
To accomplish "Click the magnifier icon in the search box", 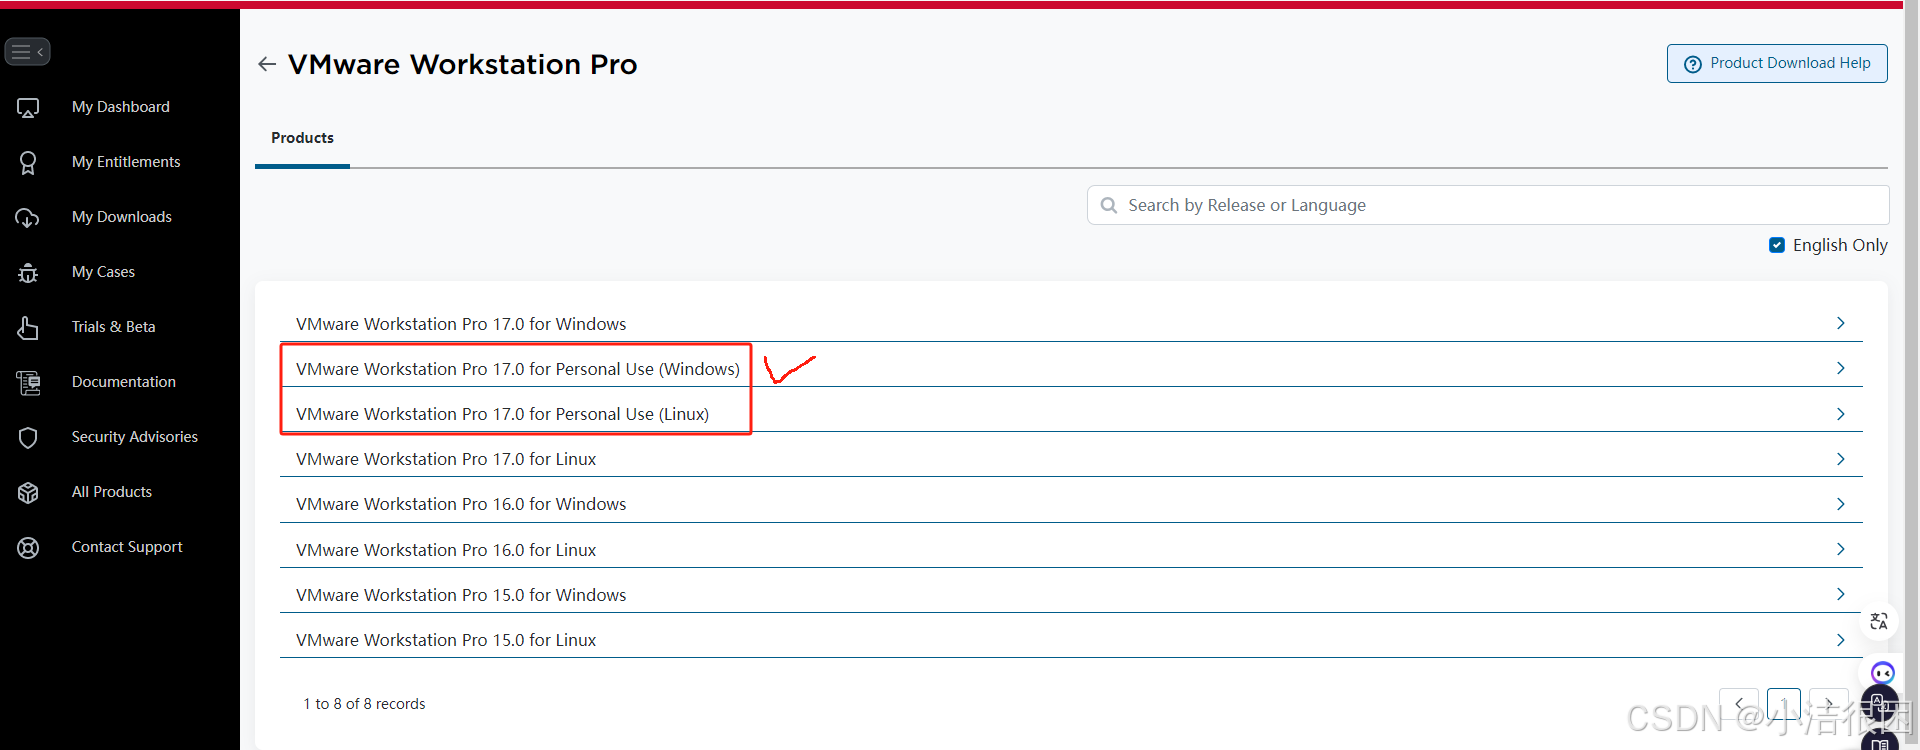I will point(1108,205).
